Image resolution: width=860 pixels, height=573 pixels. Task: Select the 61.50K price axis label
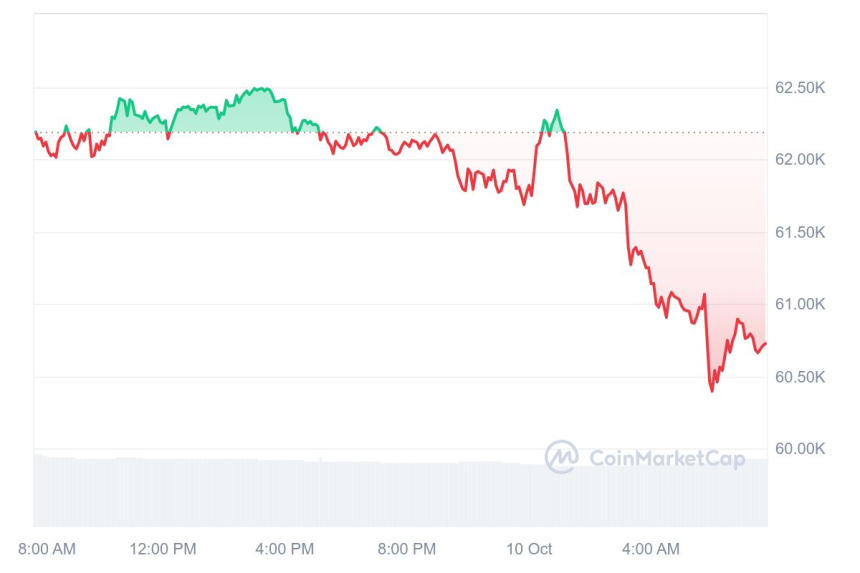click(x=800, y=232)
